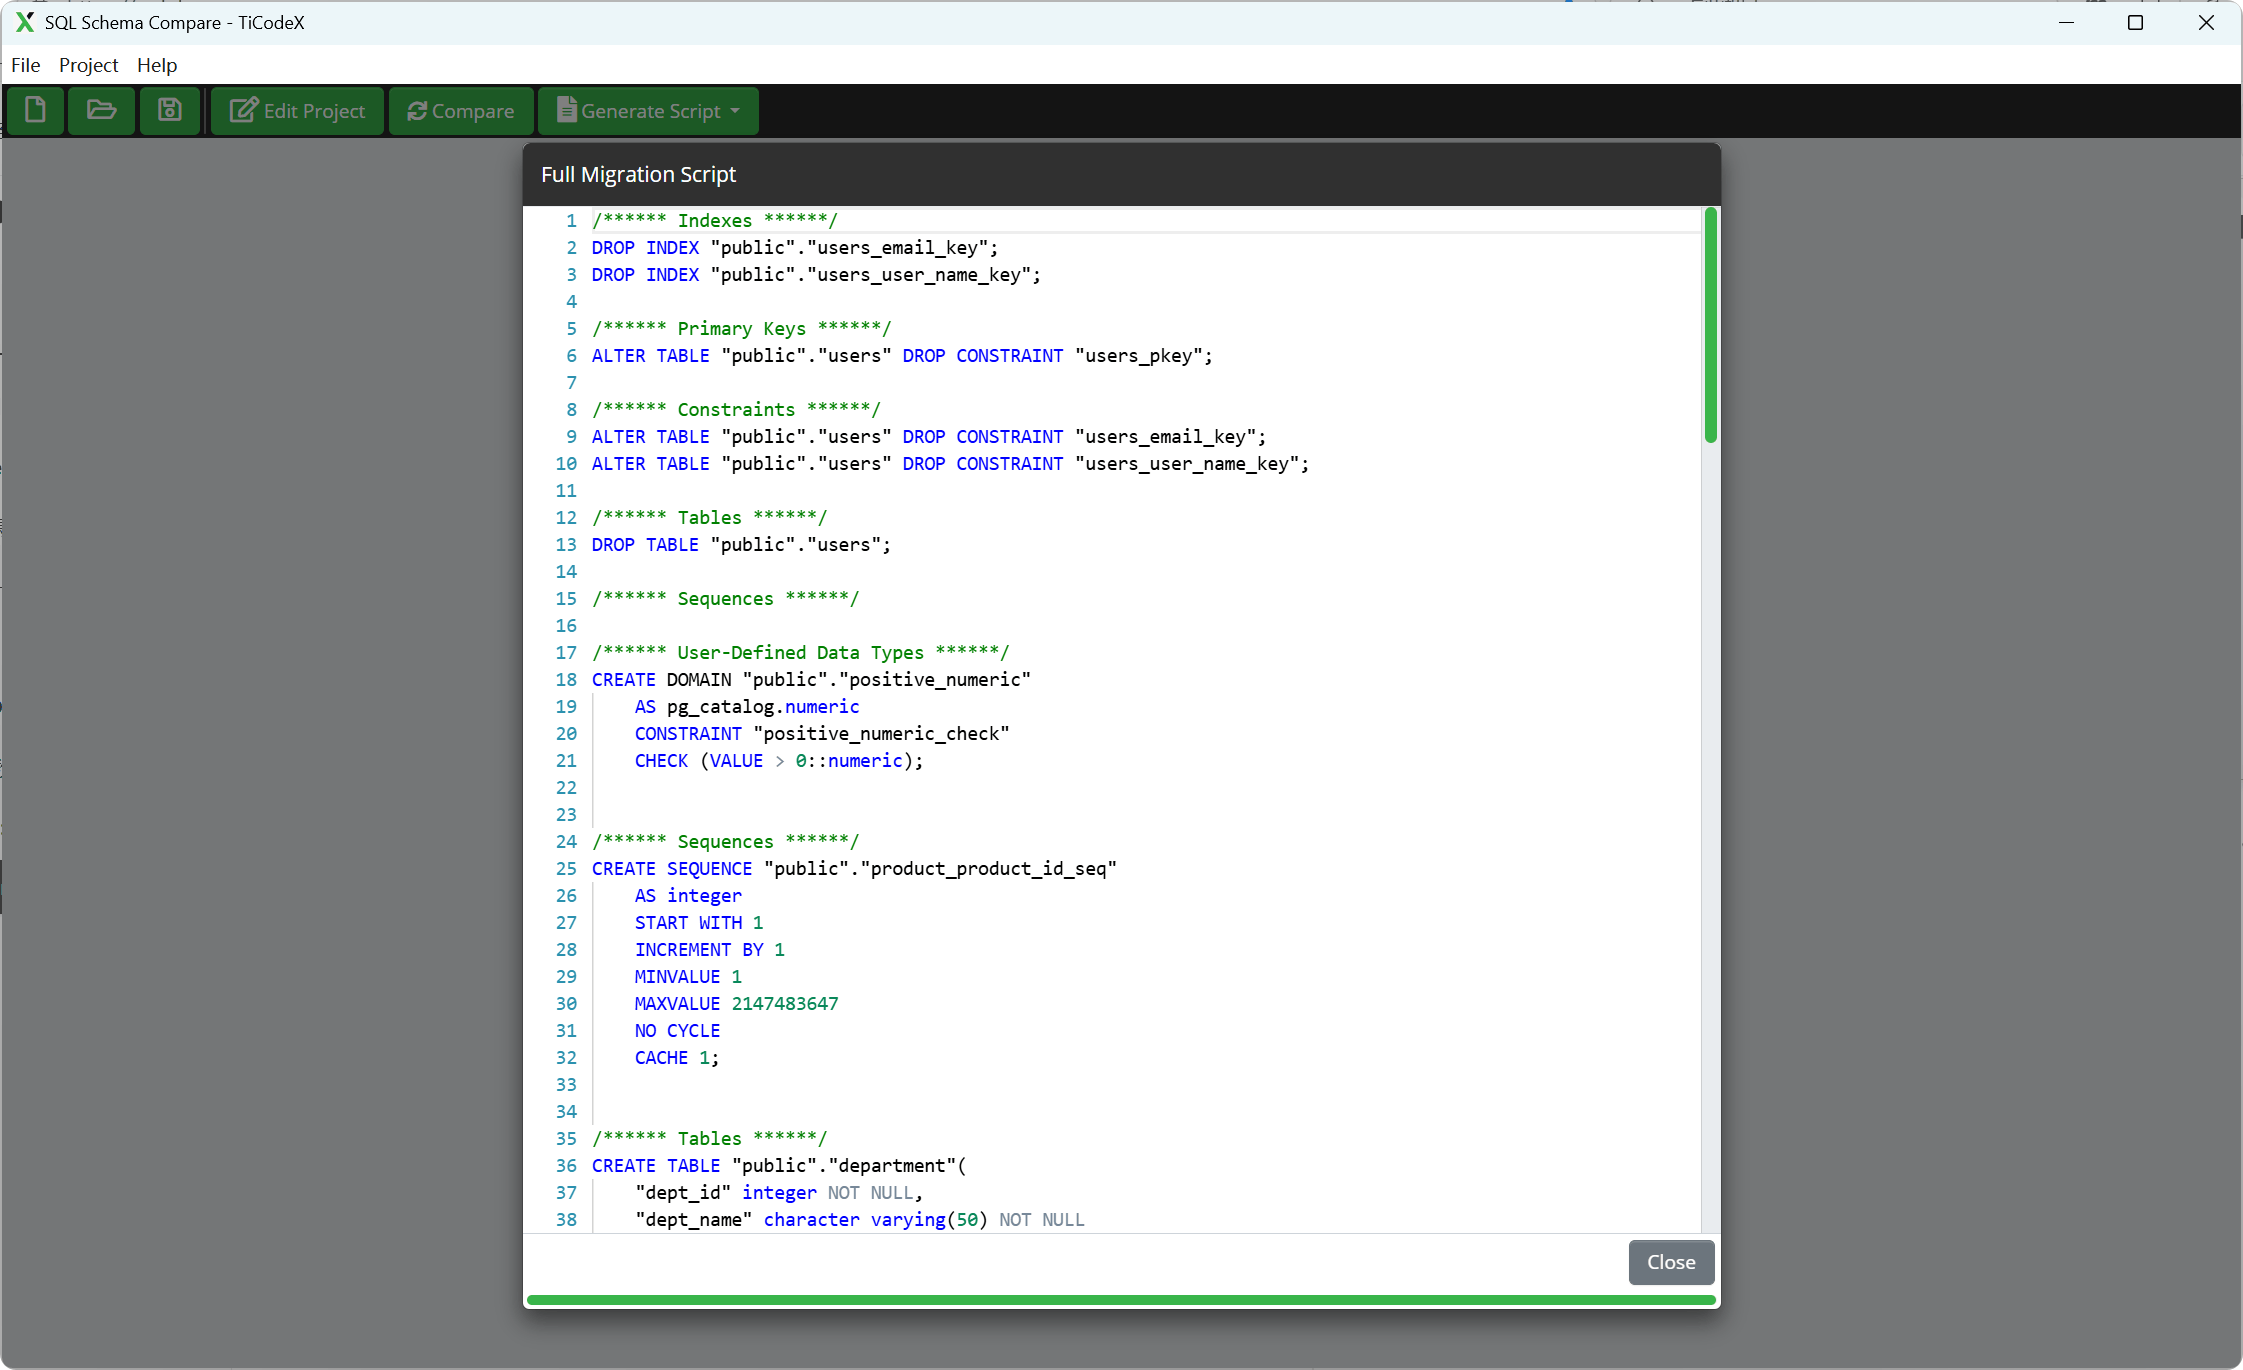Click line 10 dropping users_user_name_key constraint
This screenshot has height=1370, width=2243.
[x=950, y=463]
